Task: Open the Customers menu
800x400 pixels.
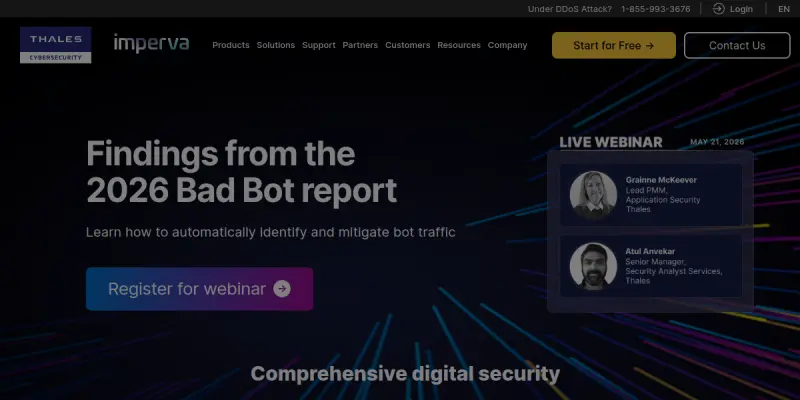Action: [408, 45]
